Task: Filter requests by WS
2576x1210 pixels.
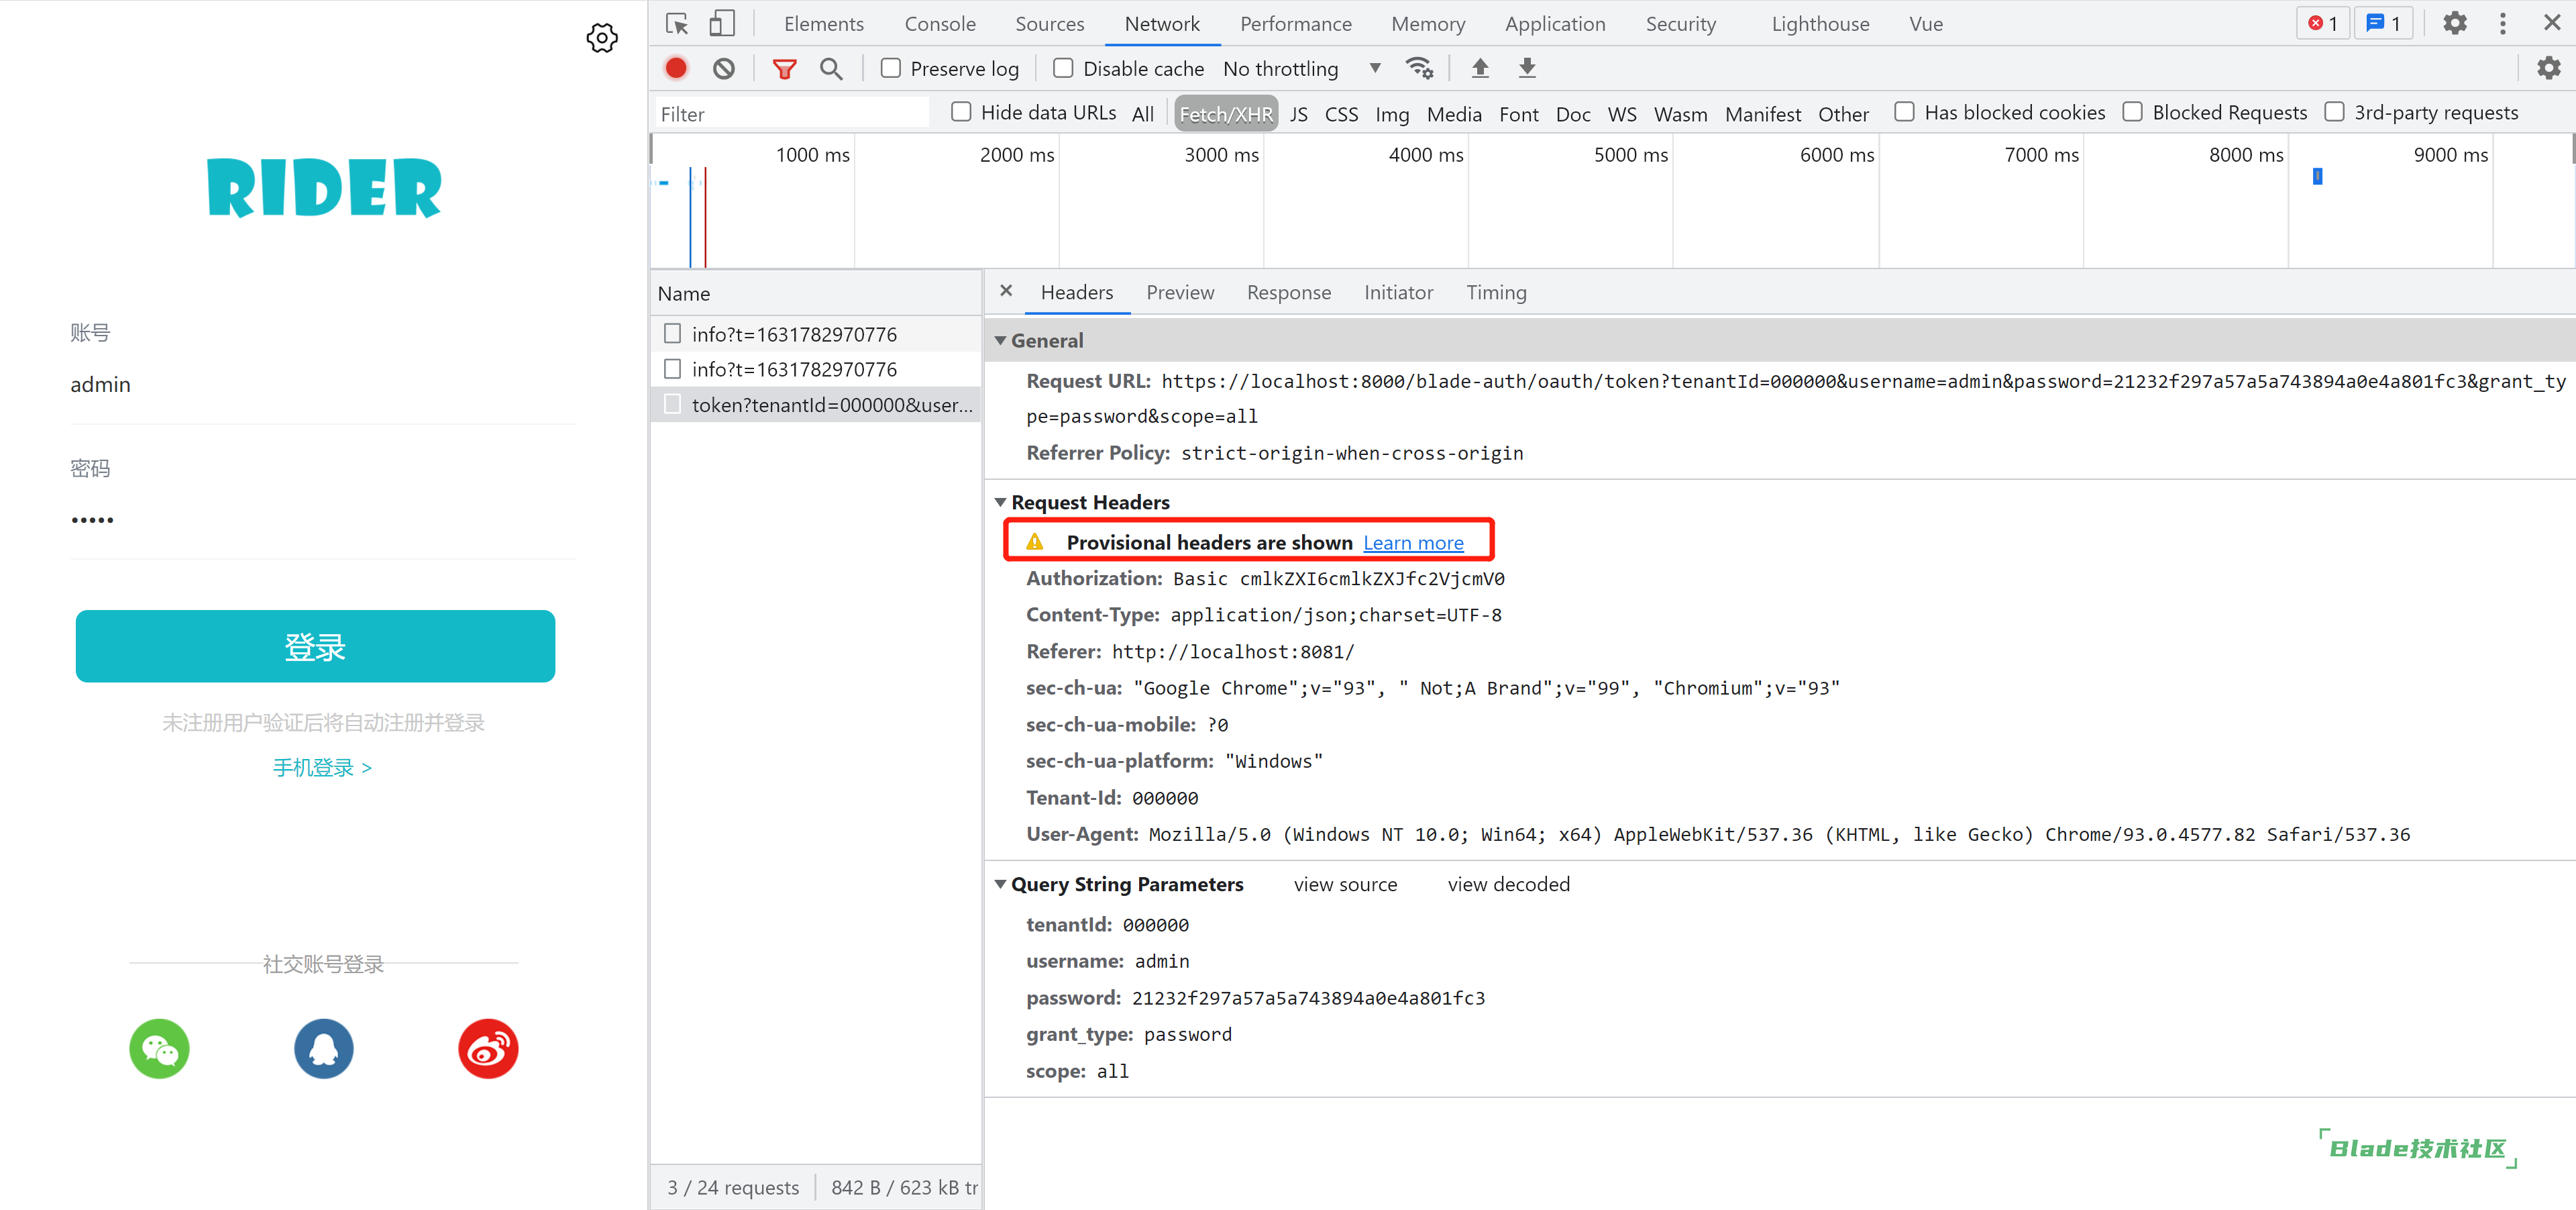Action: pyautogui.click(x=1622, y=114)
